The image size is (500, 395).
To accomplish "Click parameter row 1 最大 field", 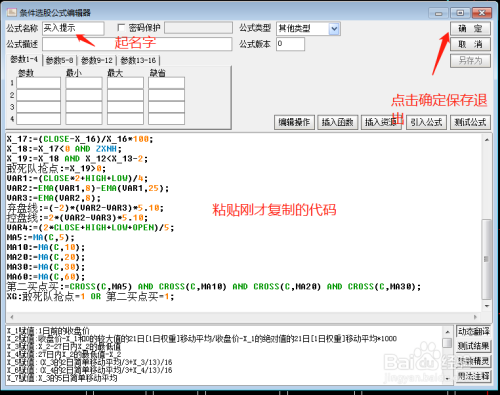I will coord(125,83).
